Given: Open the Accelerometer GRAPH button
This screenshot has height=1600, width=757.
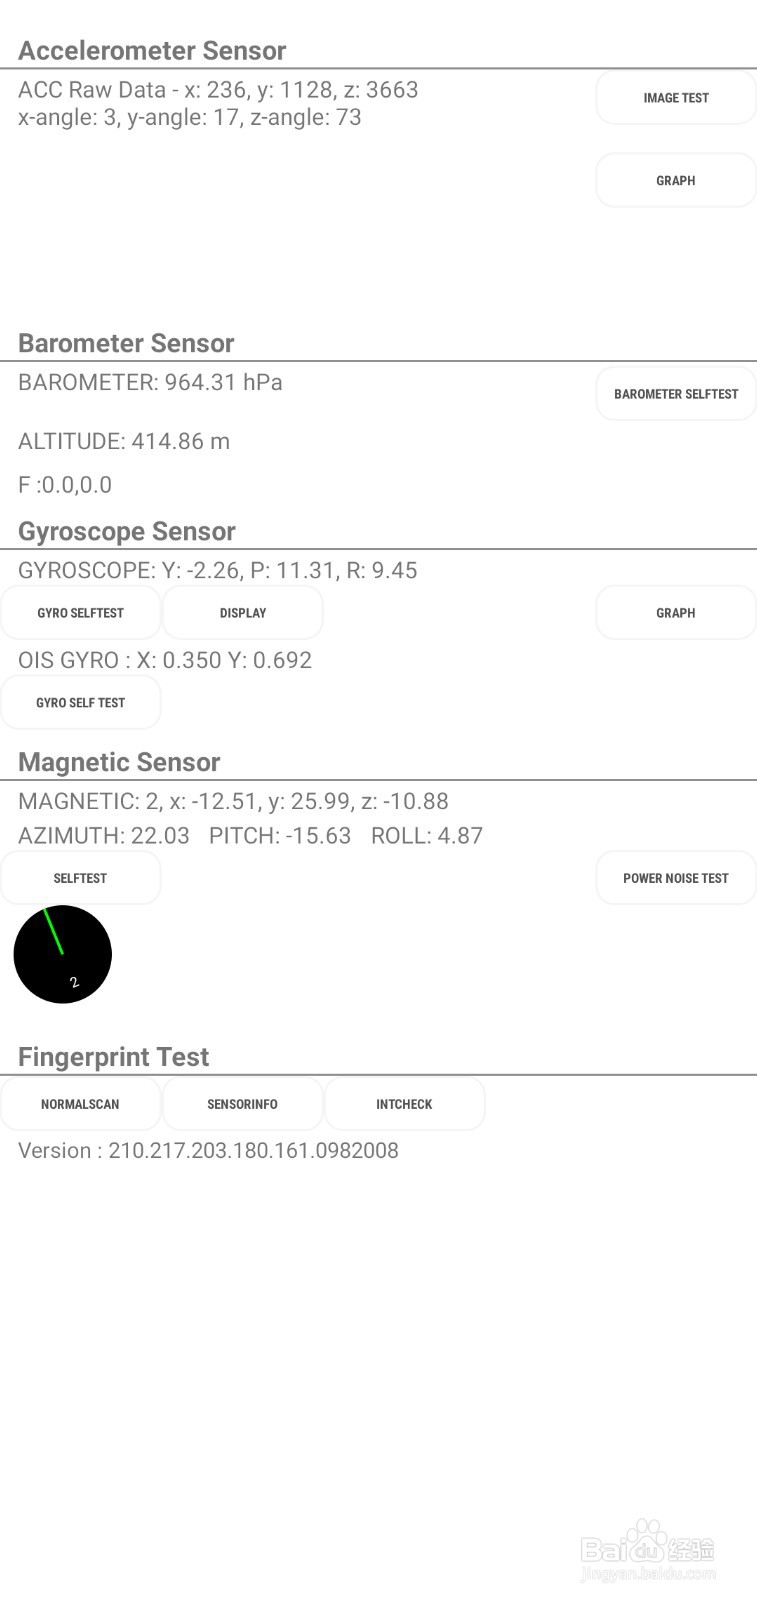Looking at the screenshot, I should click(675, 181).
